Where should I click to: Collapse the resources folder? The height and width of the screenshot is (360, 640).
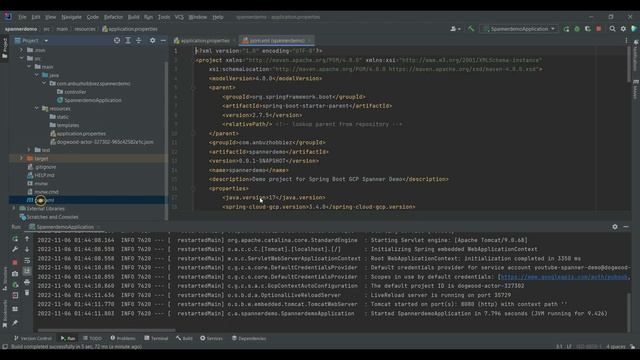pyautogui.click(x=36, y=108)
